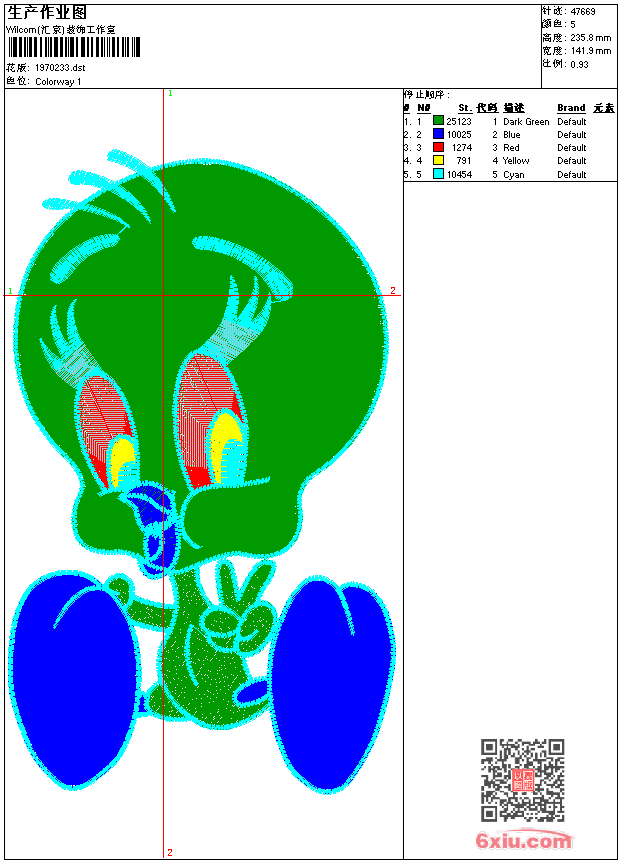This screenshot has height=860, width=620.
Task: Click the 停止顺序 heading
Action: tap(426, 95)
